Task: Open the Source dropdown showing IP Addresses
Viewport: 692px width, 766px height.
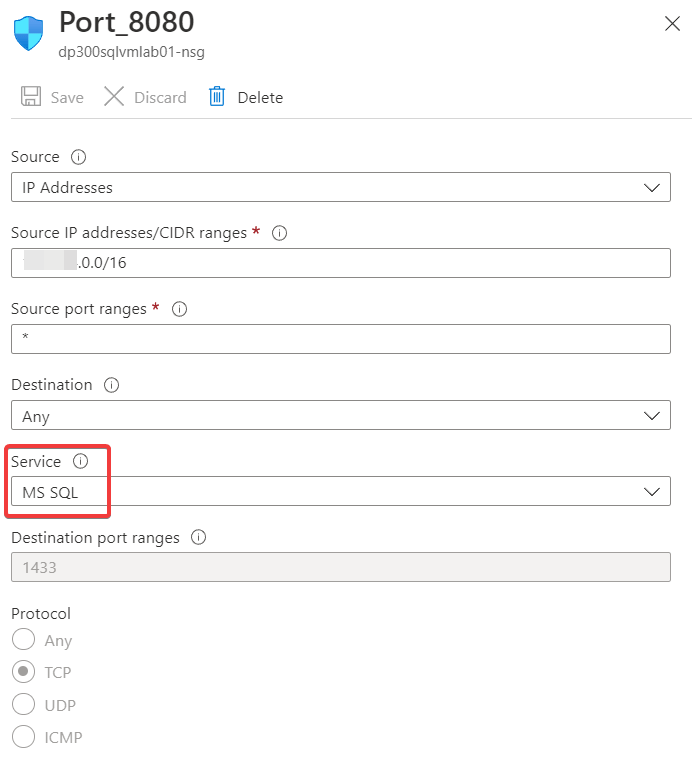Action: 340,187
